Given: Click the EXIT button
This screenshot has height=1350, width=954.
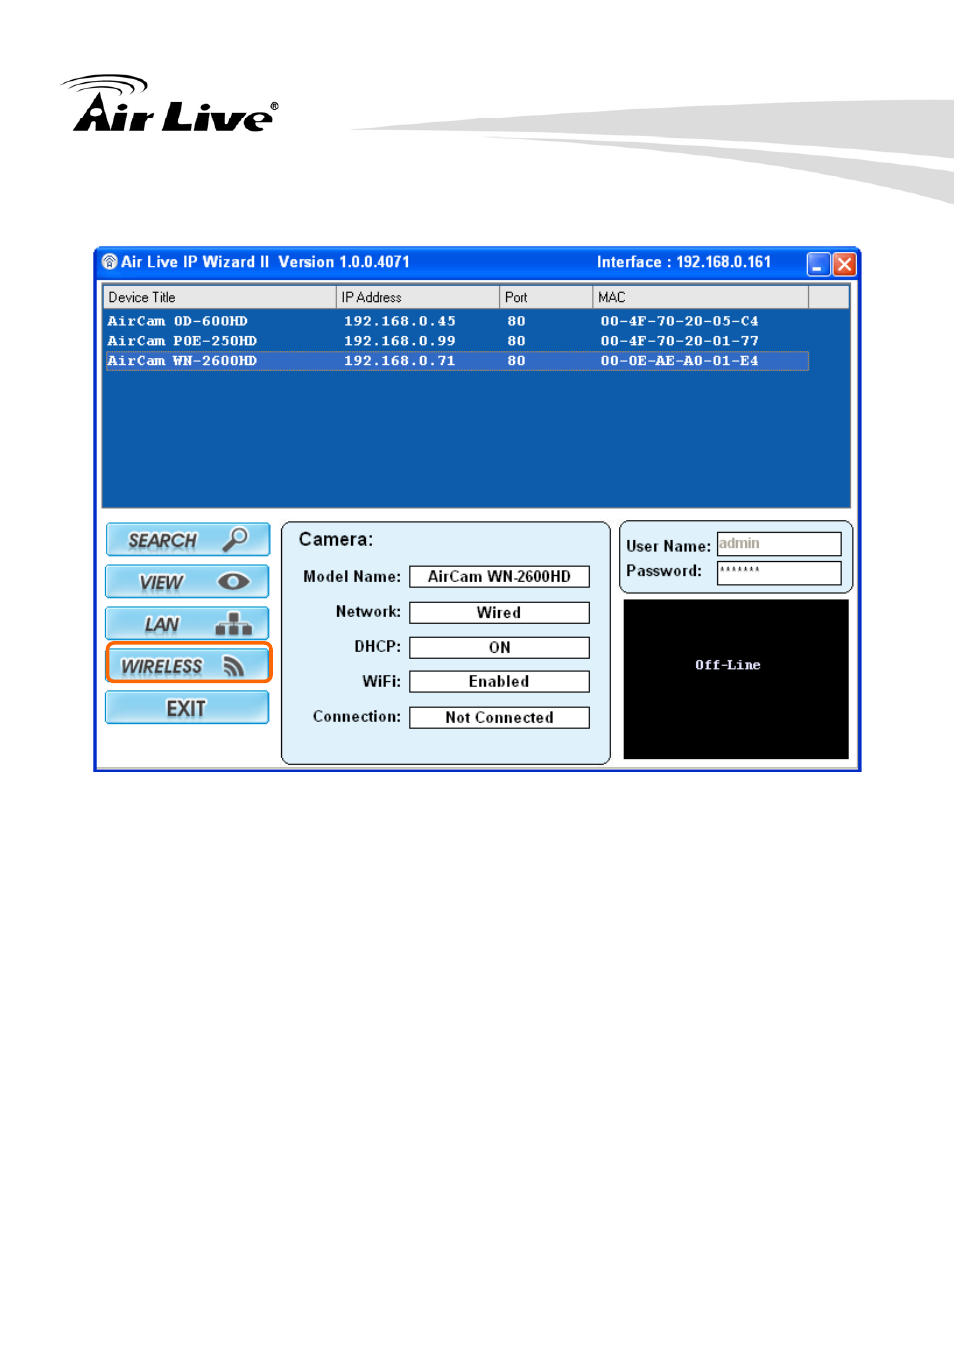Looking at the screenshot, I should [x=188, y=708].
